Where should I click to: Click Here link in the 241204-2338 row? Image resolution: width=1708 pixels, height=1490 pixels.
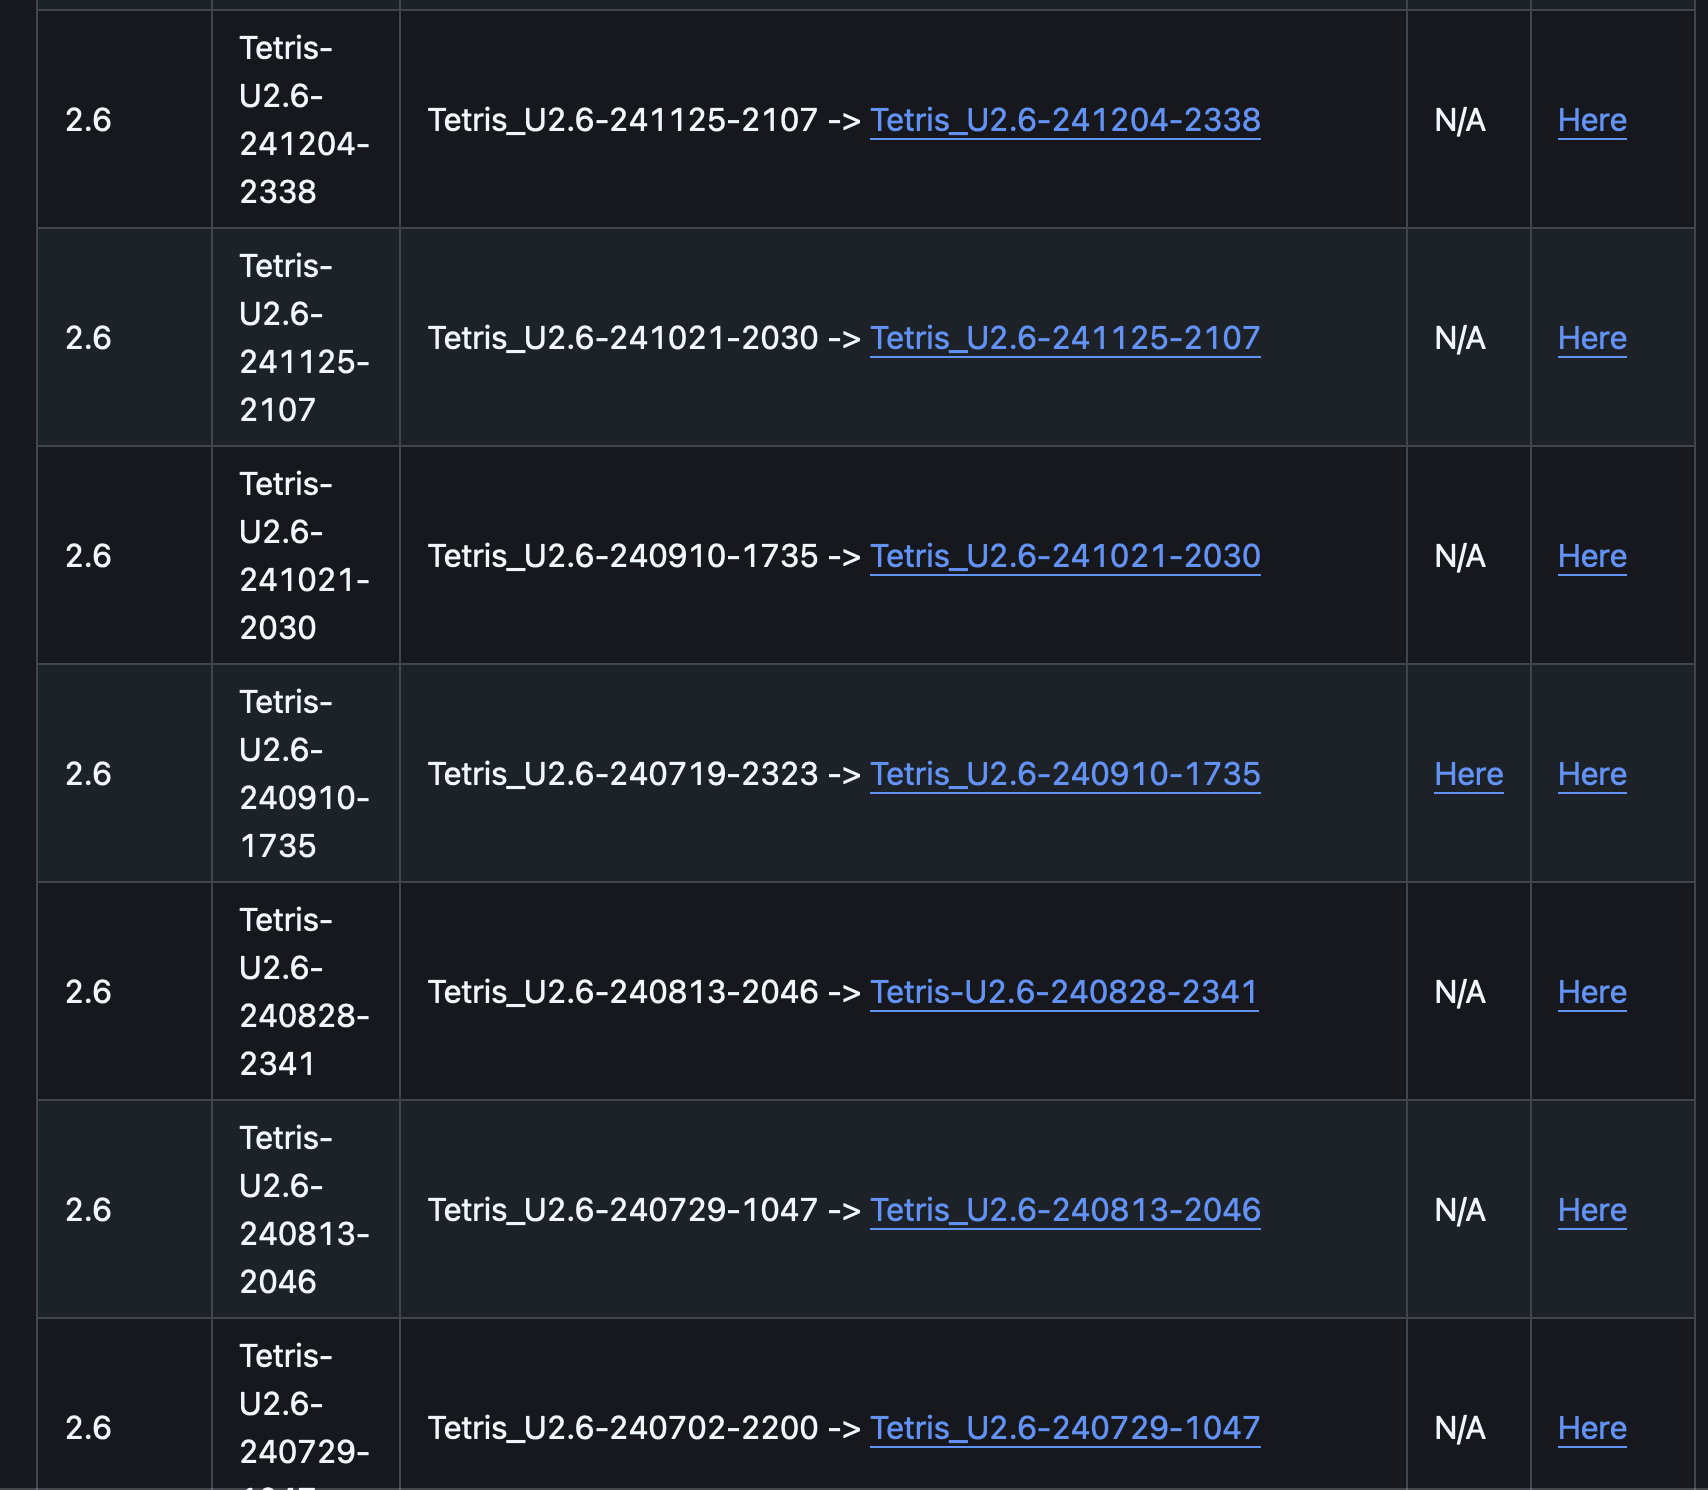click(x=1592, y=120)
